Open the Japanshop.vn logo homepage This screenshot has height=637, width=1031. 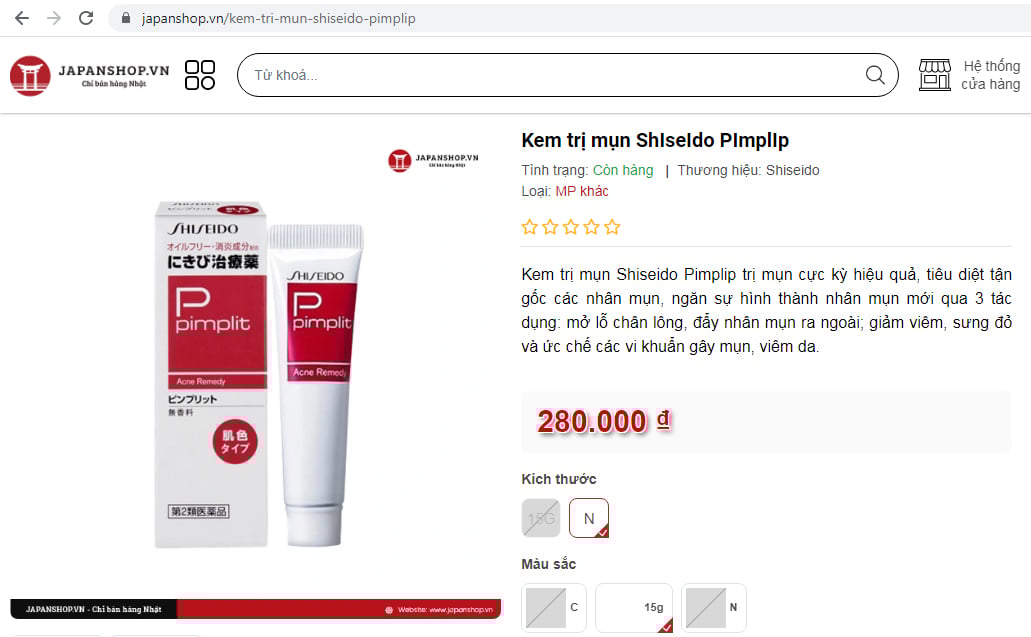coord(89,76)
